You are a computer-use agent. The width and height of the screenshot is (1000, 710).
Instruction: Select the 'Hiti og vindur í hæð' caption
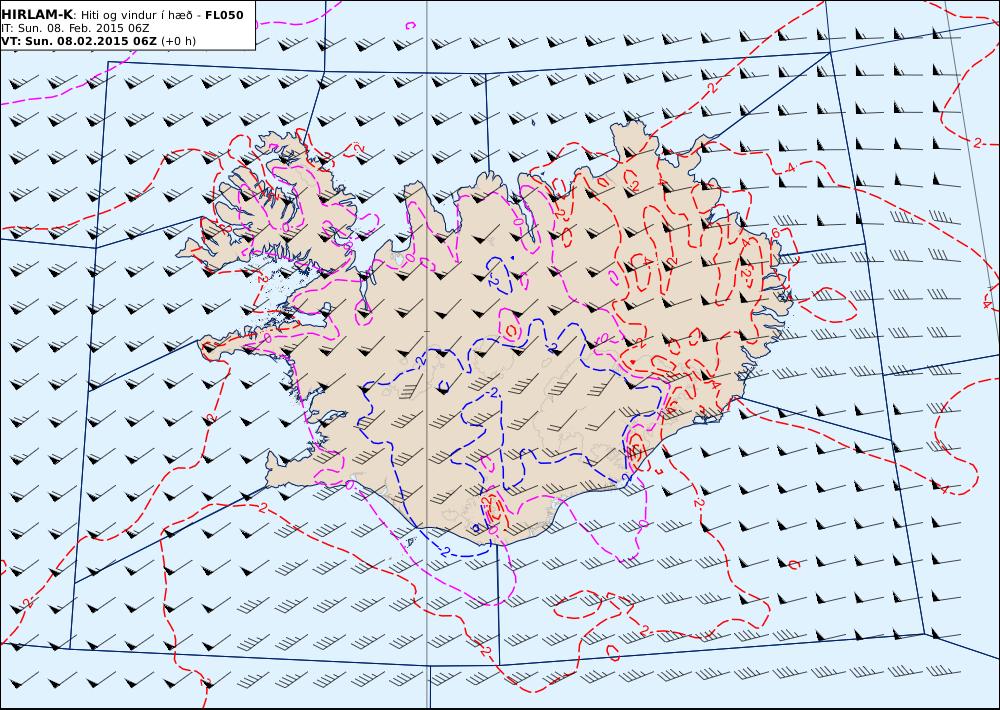coord(136,15)
